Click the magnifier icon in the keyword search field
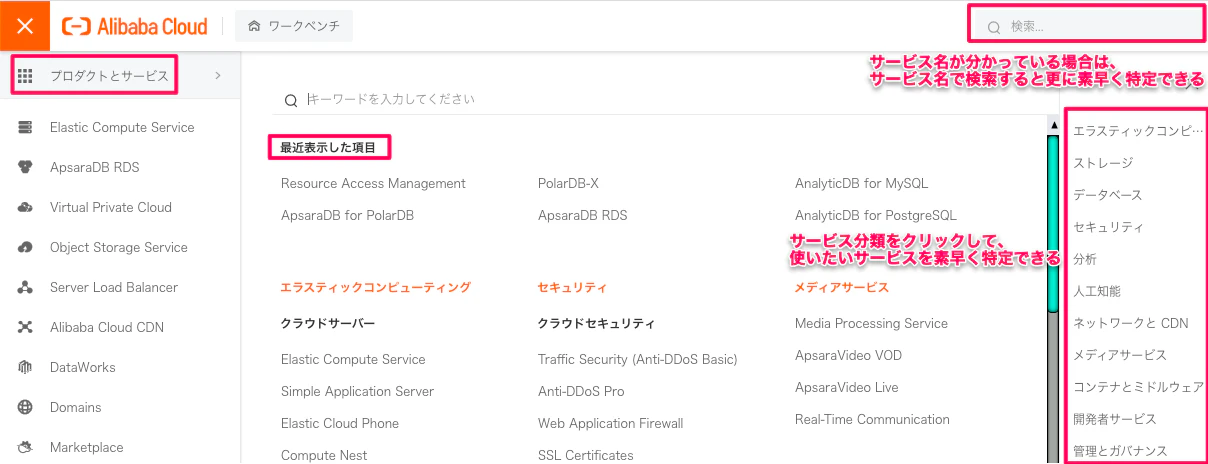This screenshot has width=1208, height=464. click(291, 100)
